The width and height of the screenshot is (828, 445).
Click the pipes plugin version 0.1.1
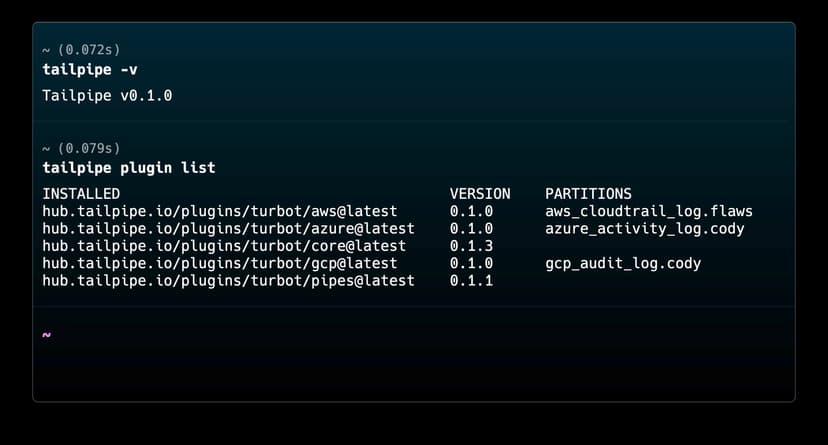click(471, 281)
